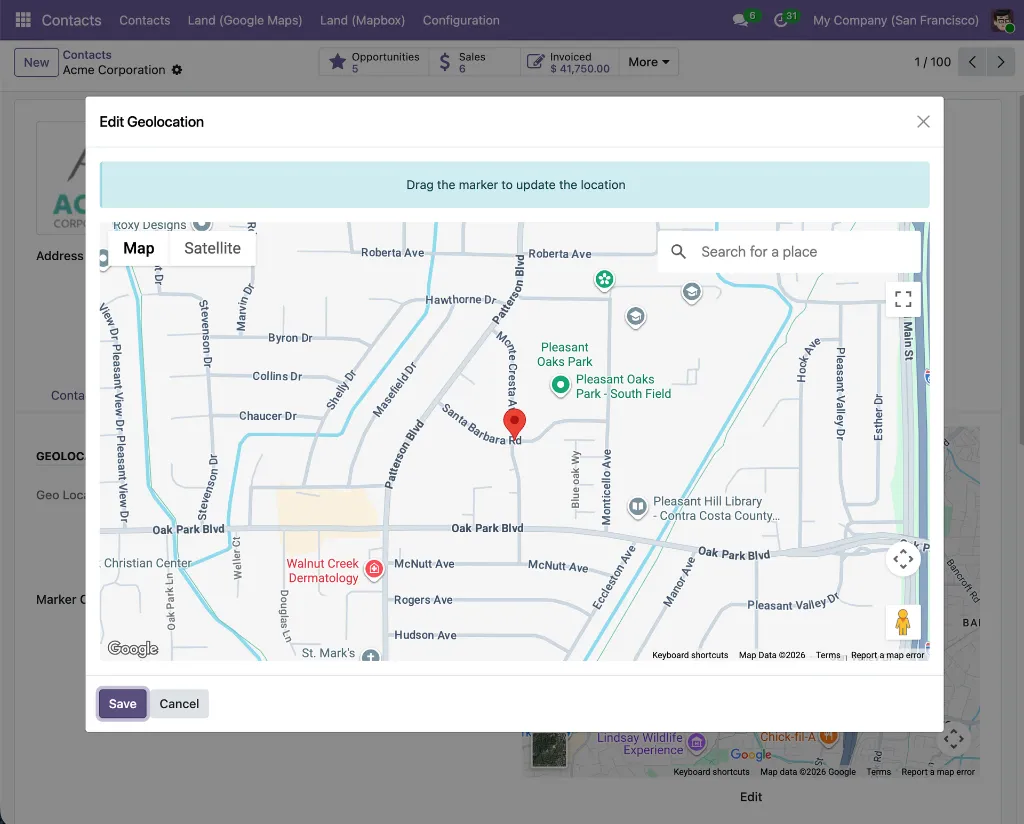Screen dimensions: 1024x824
Task: Click the Chick-fil-A pin in background map
Action: coord(828,738)
